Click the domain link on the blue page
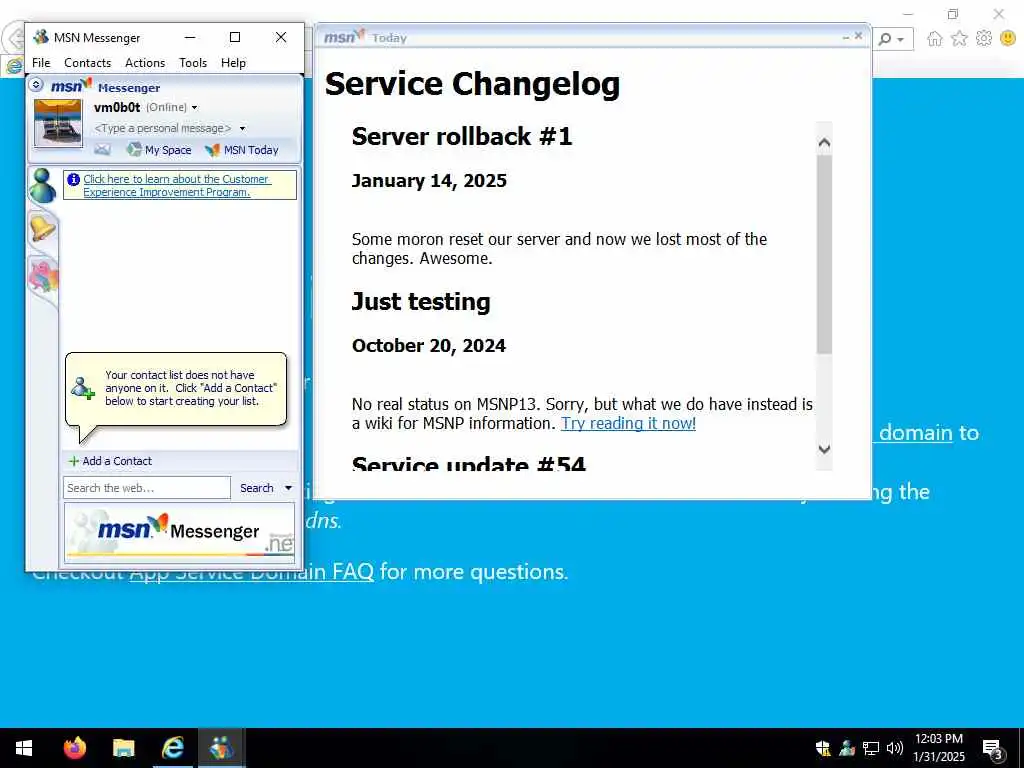Image resolution: width=1024 pixels, height=768 pixels. (916, 433)
